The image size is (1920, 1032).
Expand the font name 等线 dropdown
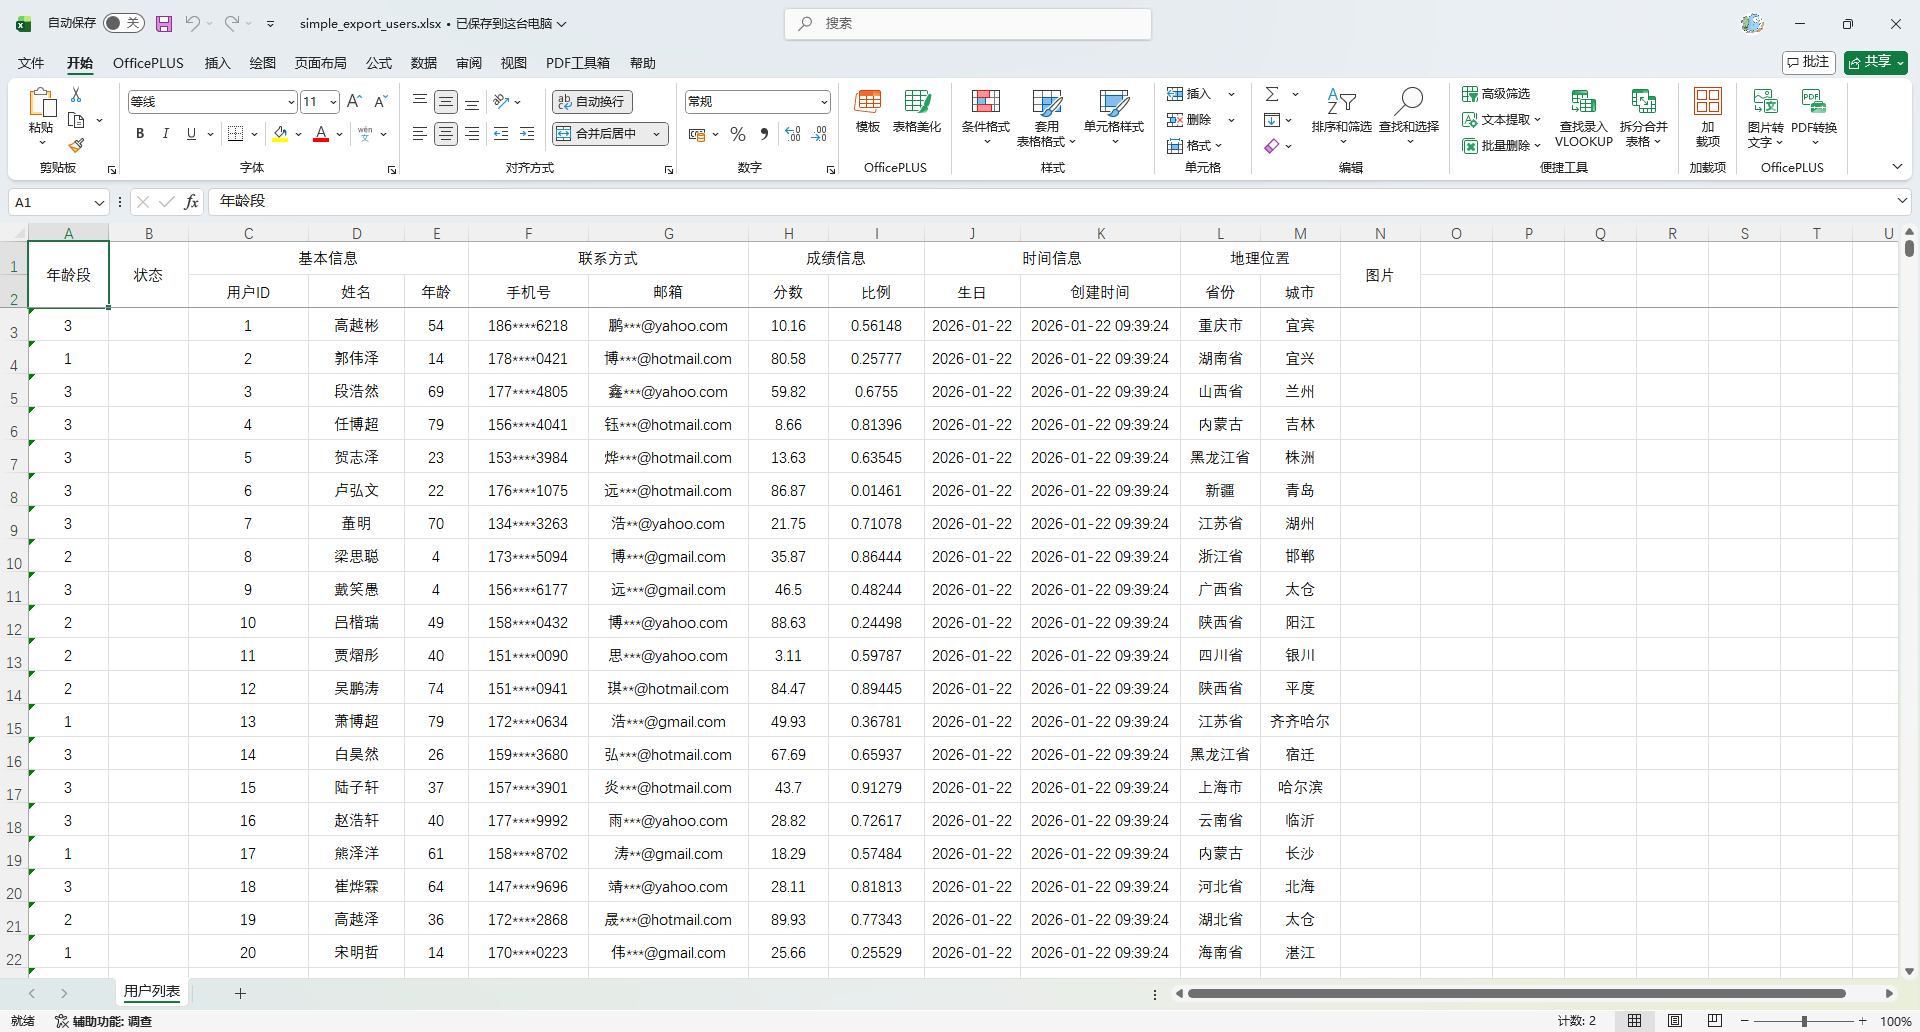[x=291, y=102]
